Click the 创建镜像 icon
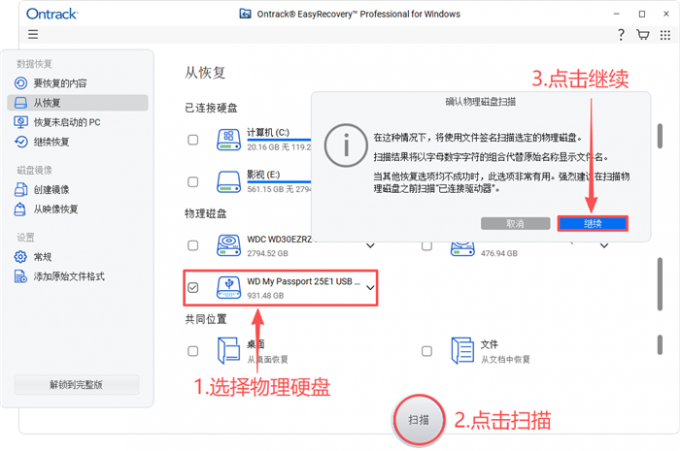The image size is (680, 451). 20,189
